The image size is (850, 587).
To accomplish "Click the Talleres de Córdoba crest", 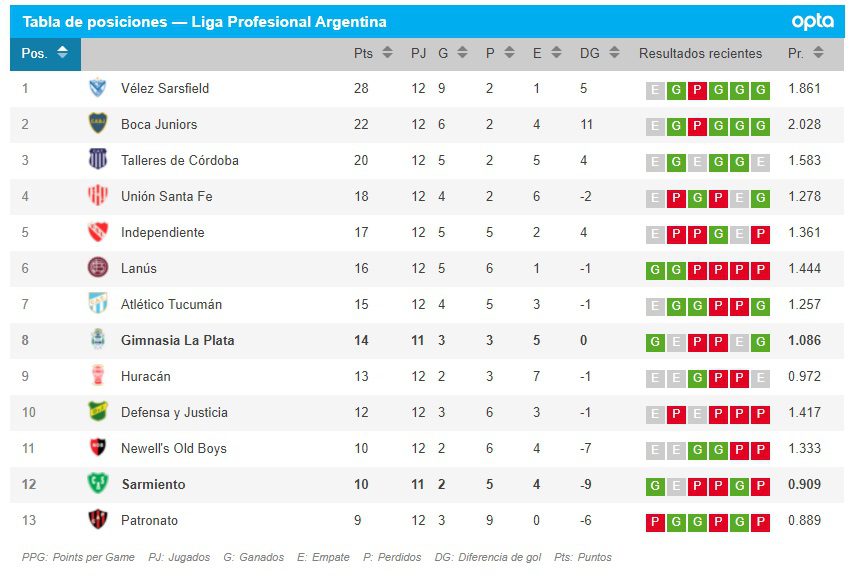I will point(97,160).
